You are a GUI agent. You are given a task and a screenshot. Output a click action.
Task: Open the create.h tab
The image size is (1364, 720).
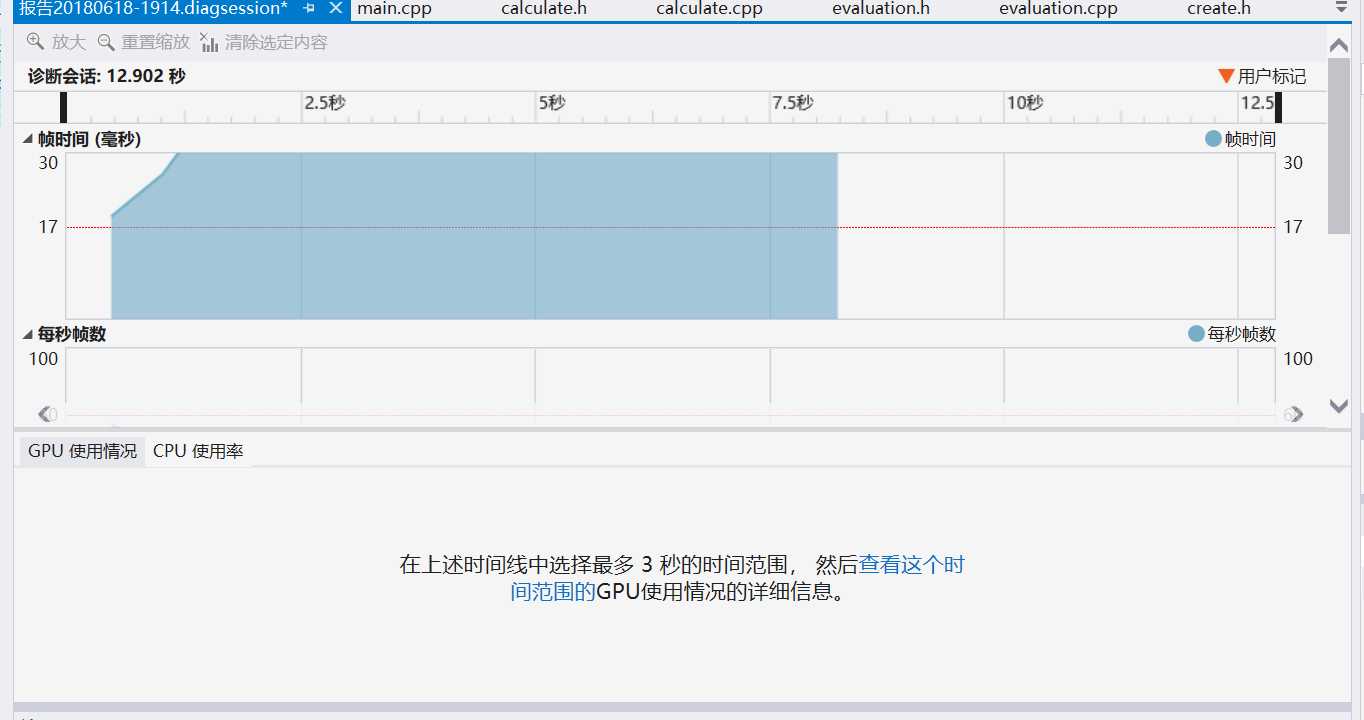click(1219, 9)
